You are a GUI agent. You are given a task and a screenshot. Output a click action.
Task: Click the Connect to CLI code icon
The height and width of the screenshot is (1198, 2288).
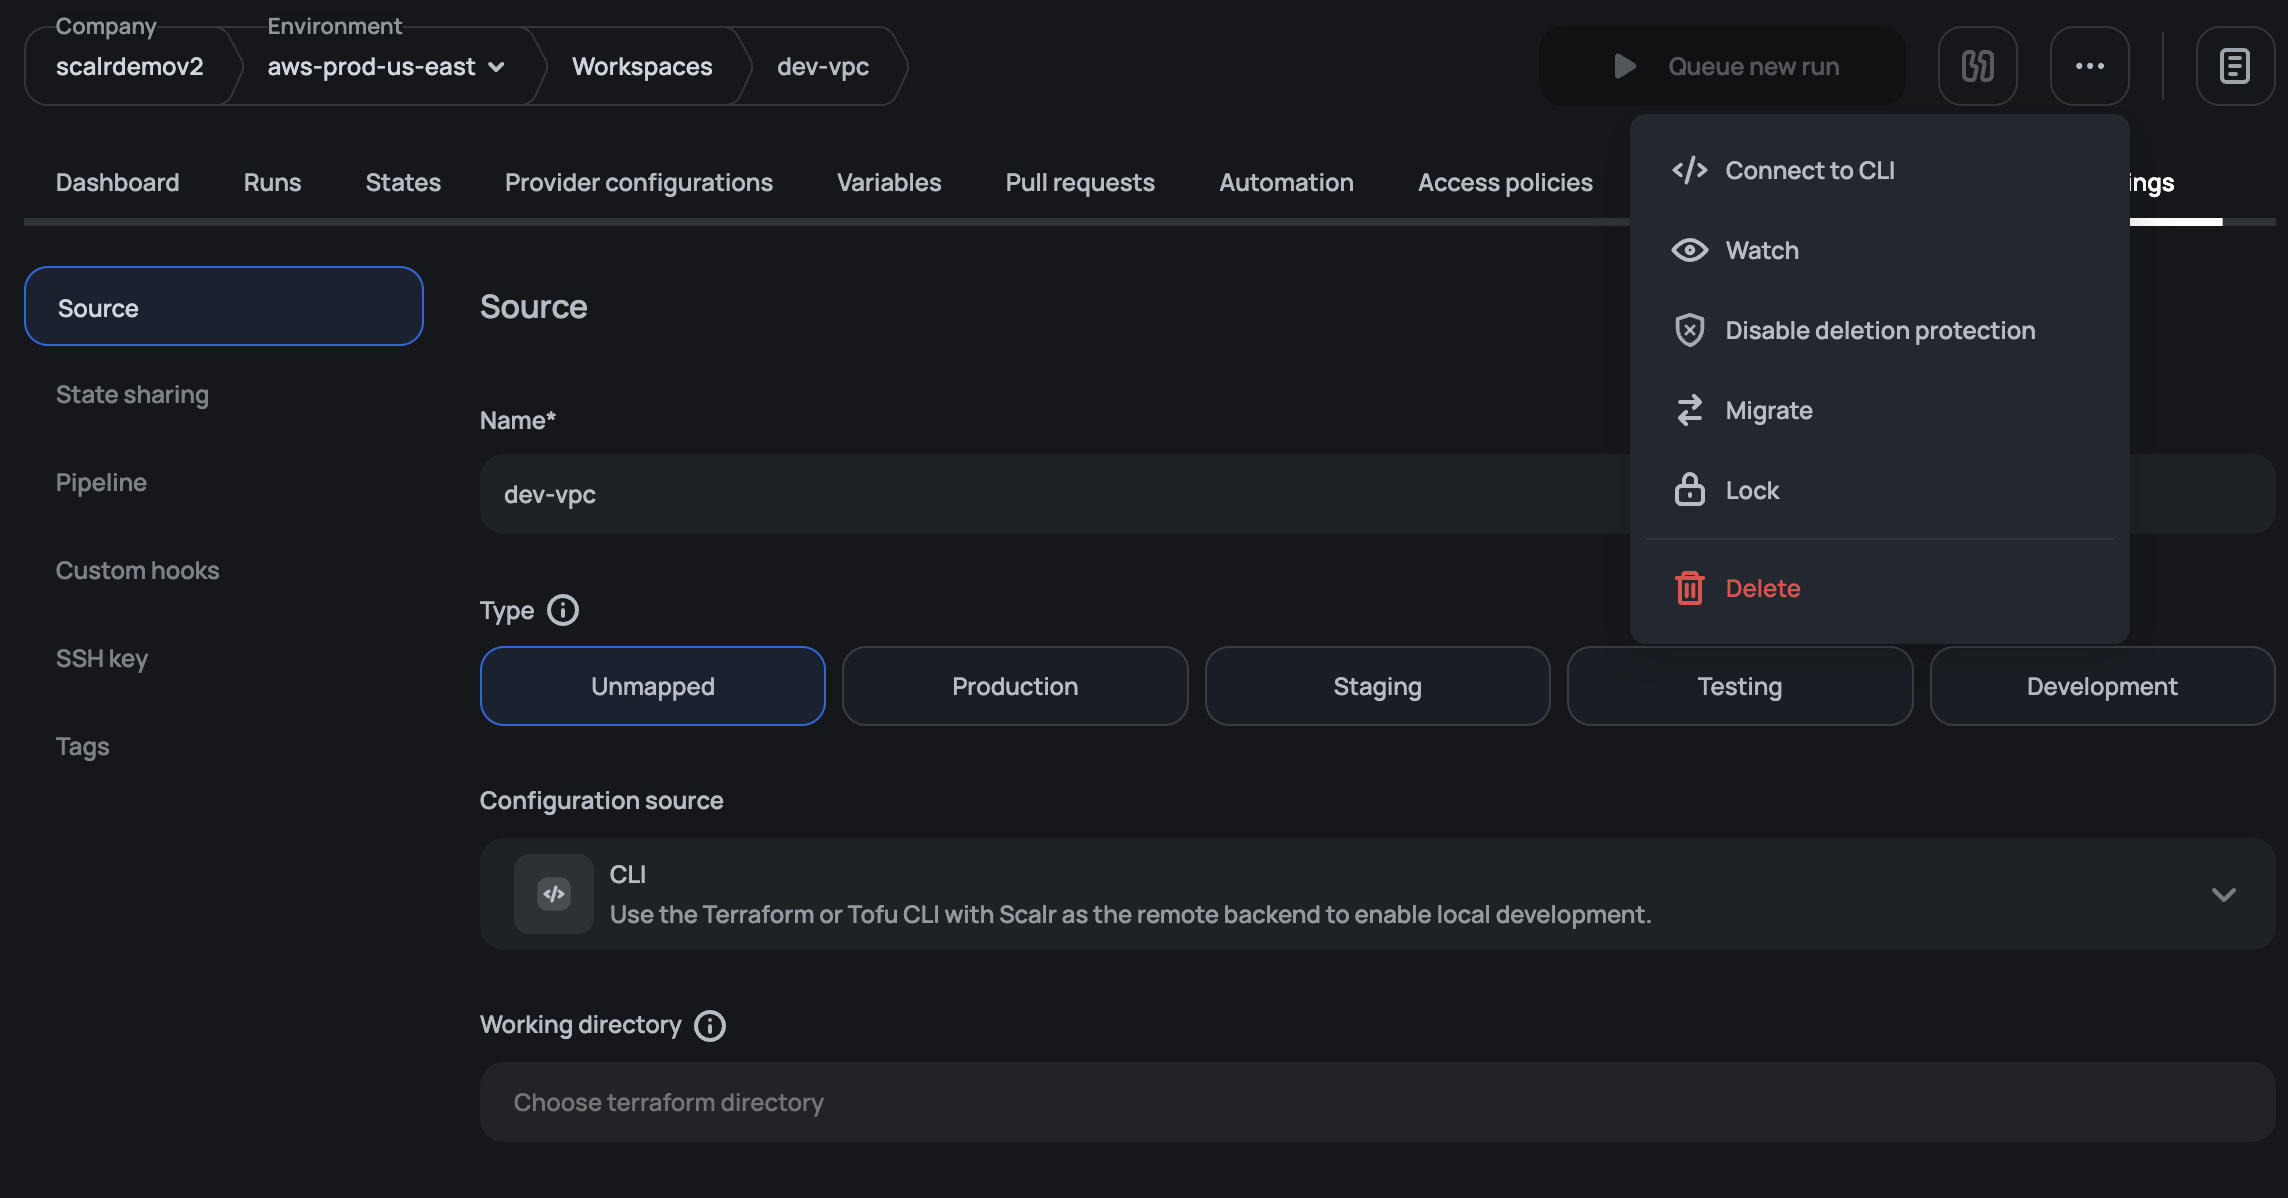pos(1689,170)
